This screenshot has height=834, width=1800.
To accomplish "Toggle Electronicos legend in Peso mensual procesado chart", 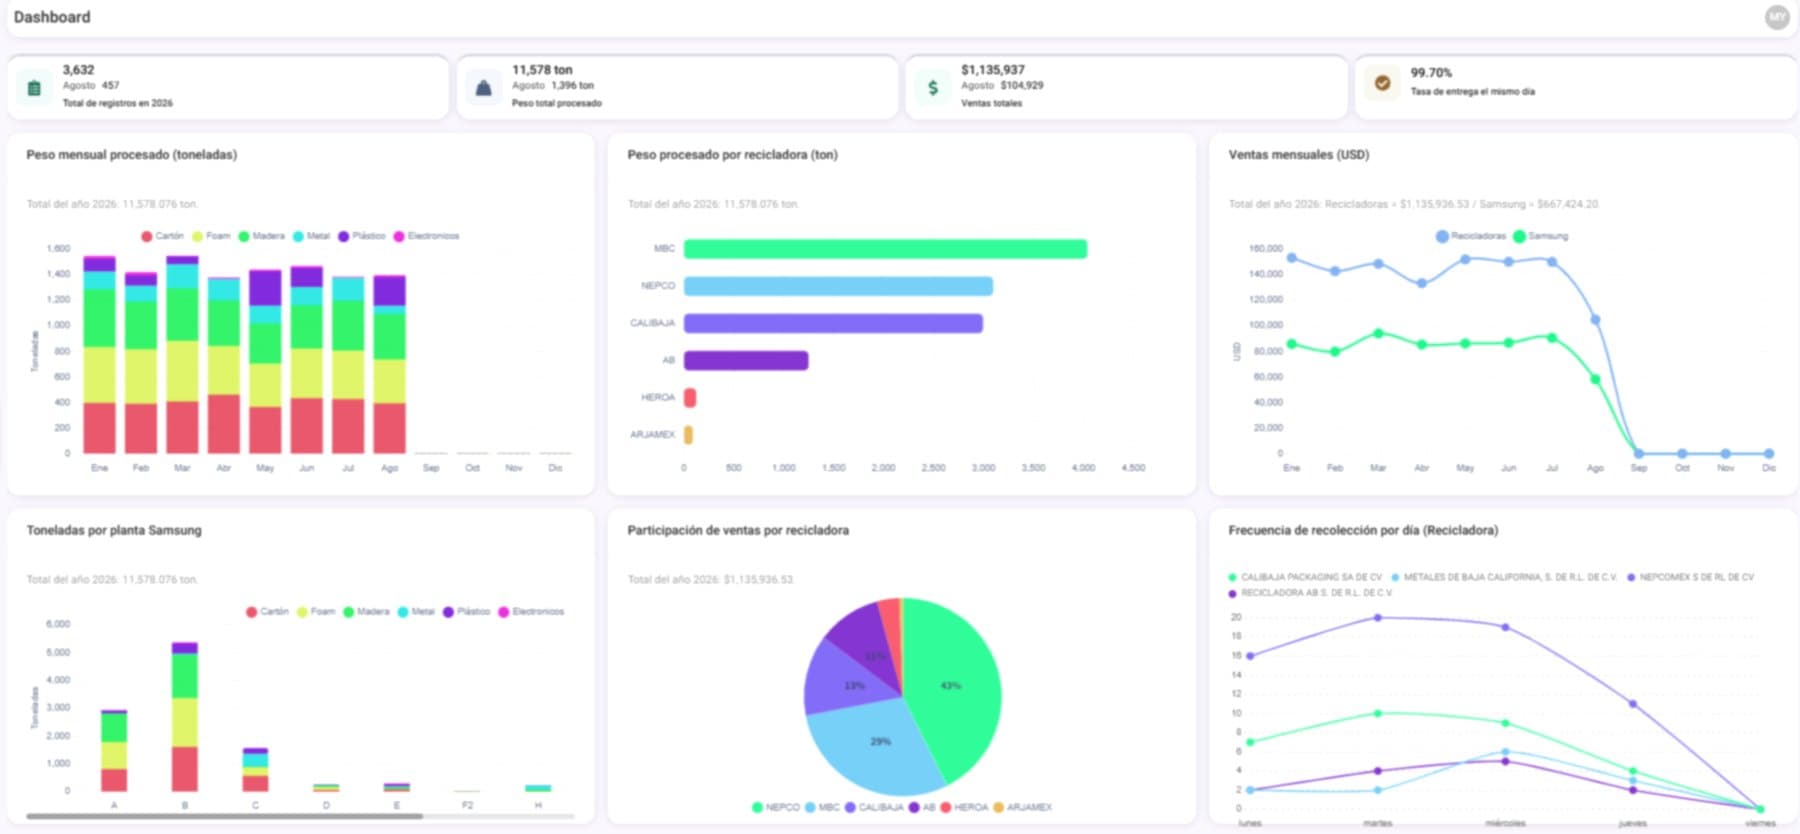I will [426, 236].
